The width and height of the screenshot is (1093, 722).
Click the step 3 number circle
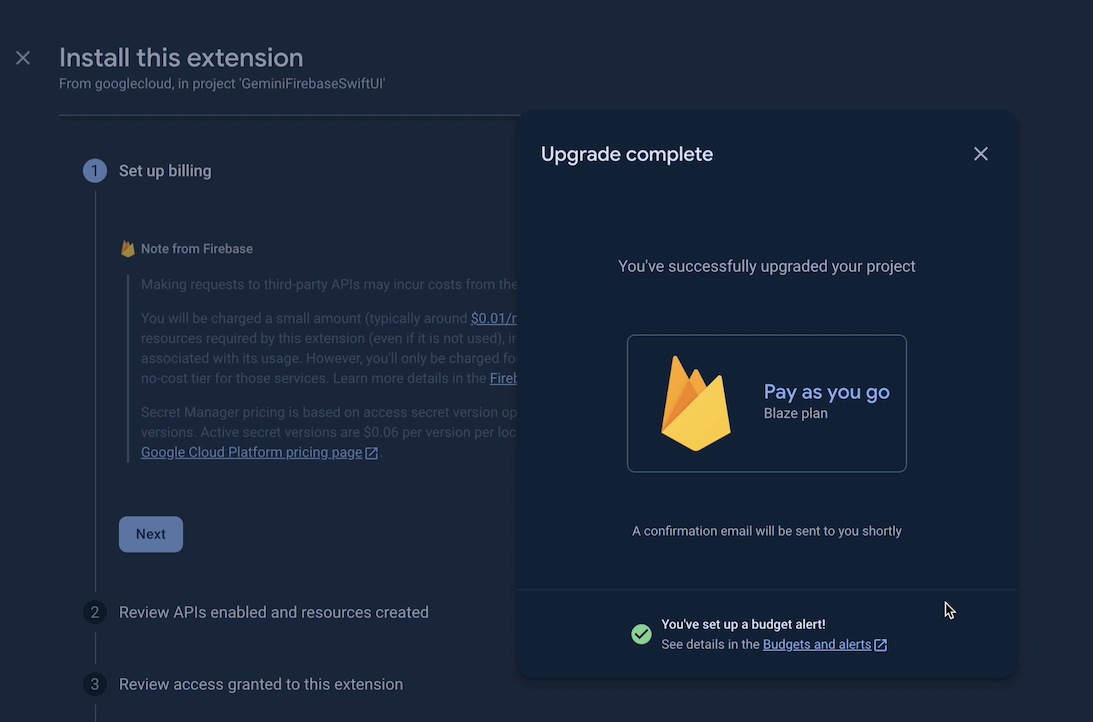pos(95,684)
